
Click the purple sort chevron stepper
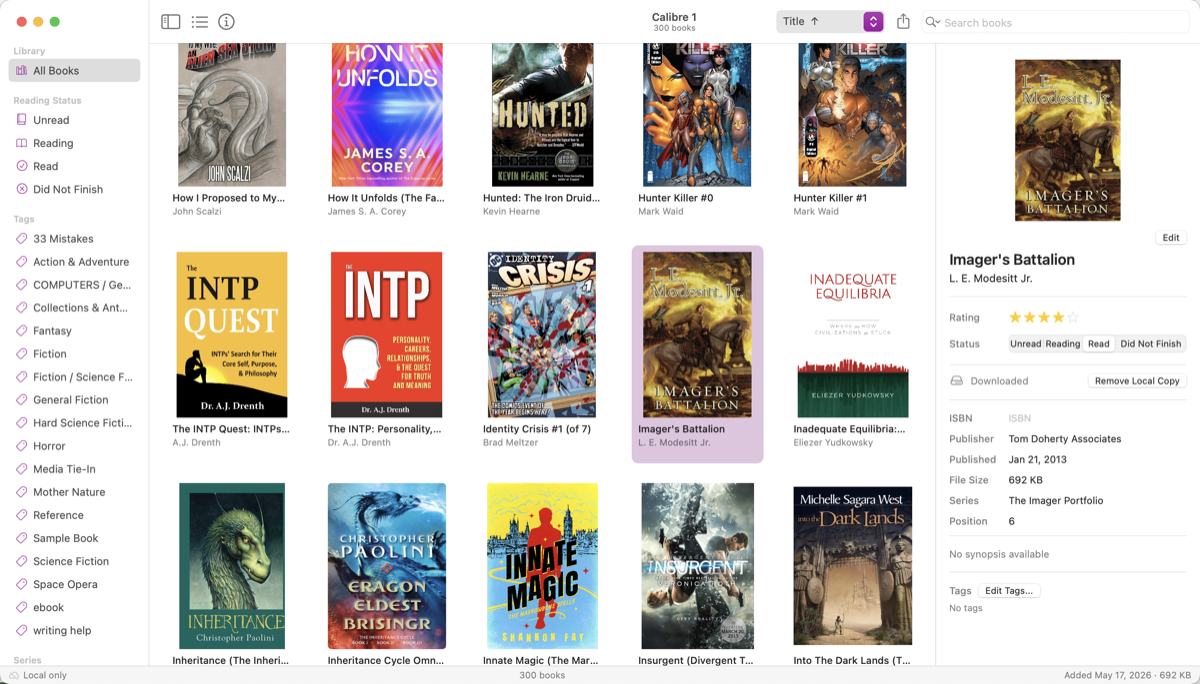873,21
